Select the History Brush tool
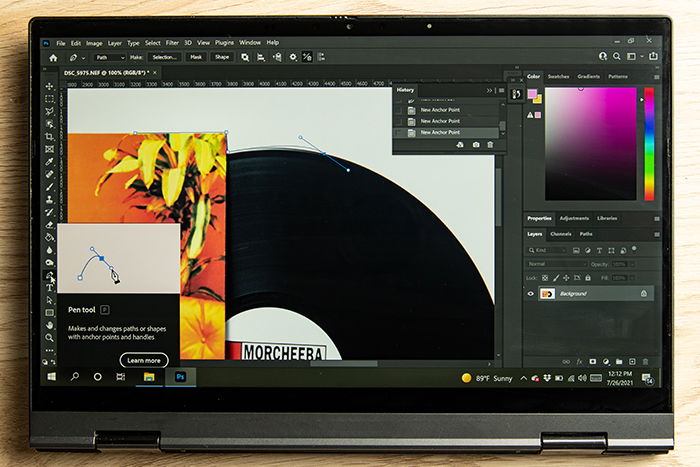Viewport: 700px width, 467px height. click(50, 212)
